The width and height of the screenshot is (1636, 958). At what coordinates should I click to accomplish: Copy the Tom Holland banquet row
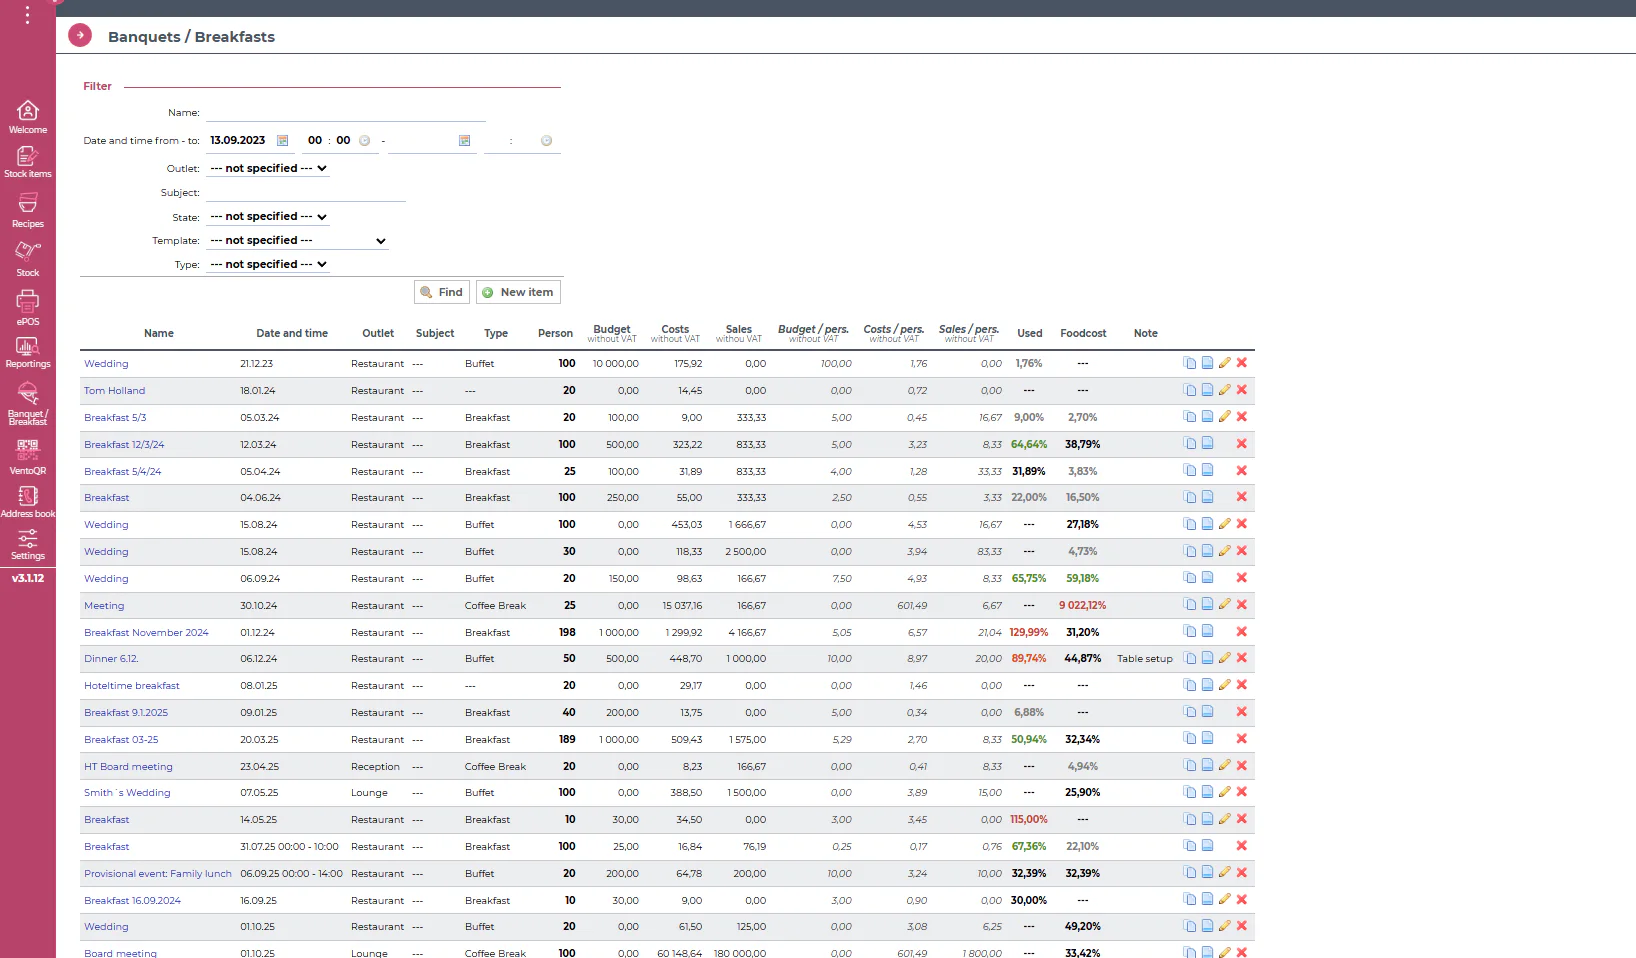point(1190,390)
